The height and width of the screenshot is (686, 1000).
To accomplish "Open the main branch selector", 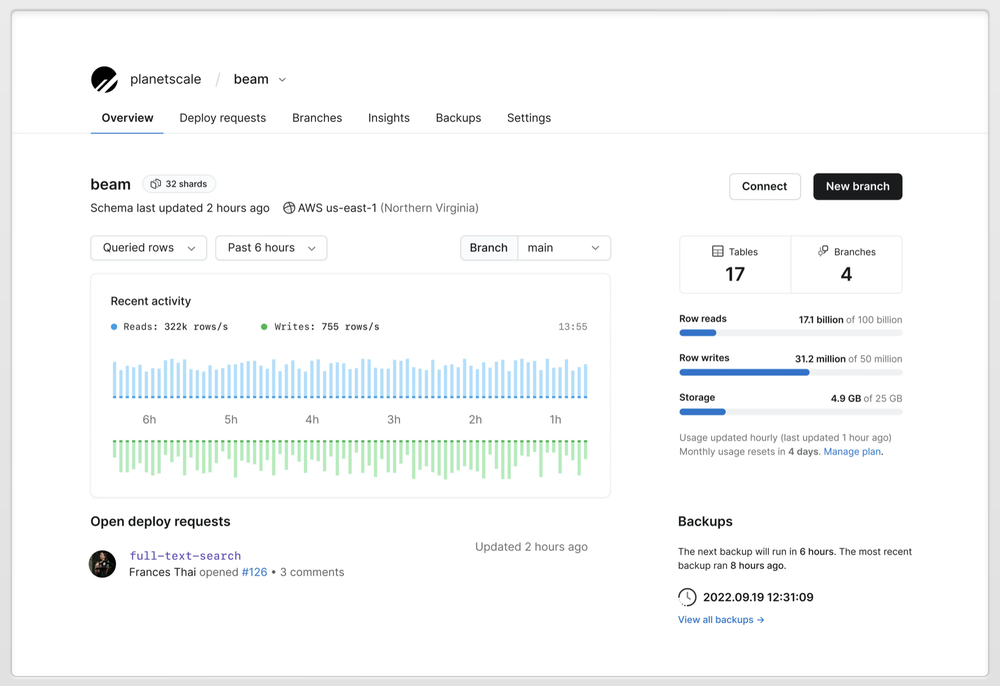I will pos(564,248).
